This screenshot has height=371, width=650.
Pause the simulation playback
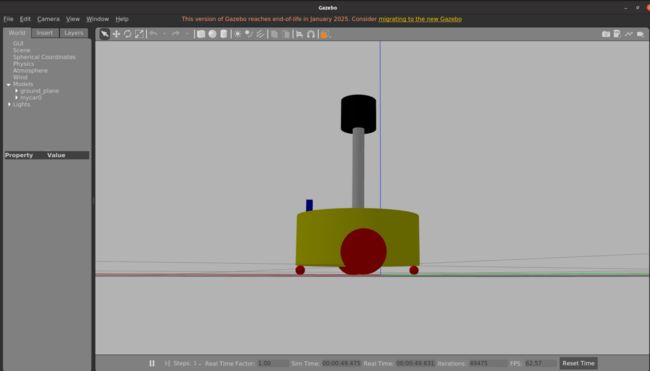152,363
